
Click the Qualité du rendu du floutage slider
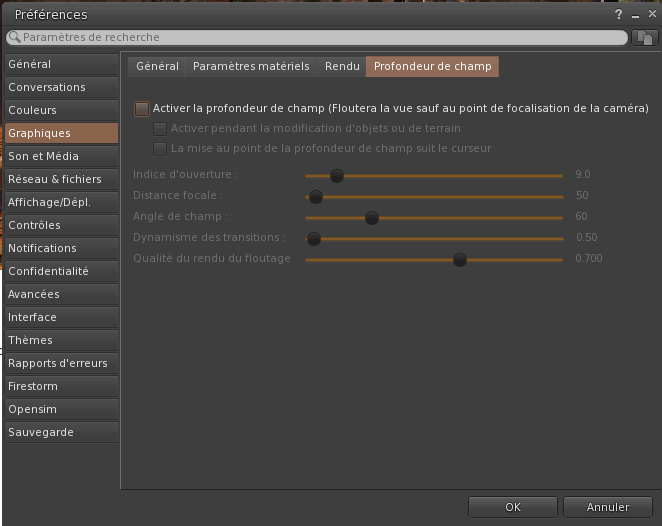[x=459, y=259]
